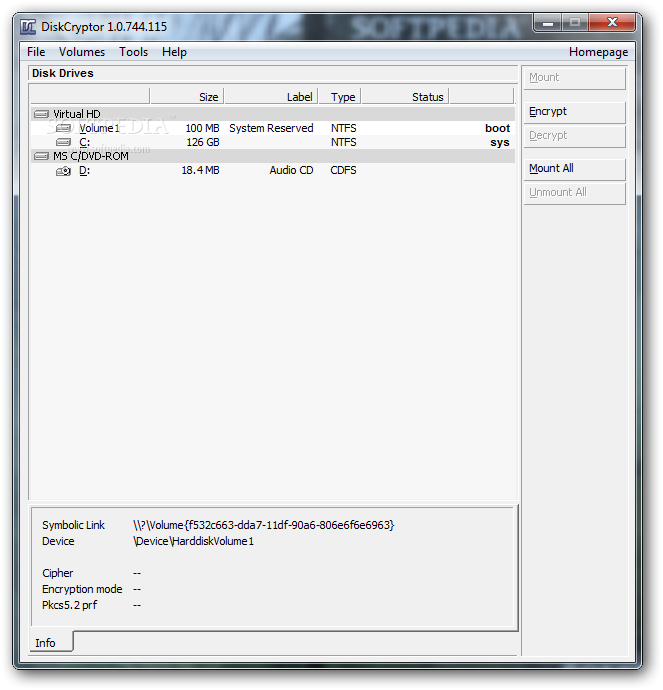Sort by the Size column header

click(x=187, y=96)
